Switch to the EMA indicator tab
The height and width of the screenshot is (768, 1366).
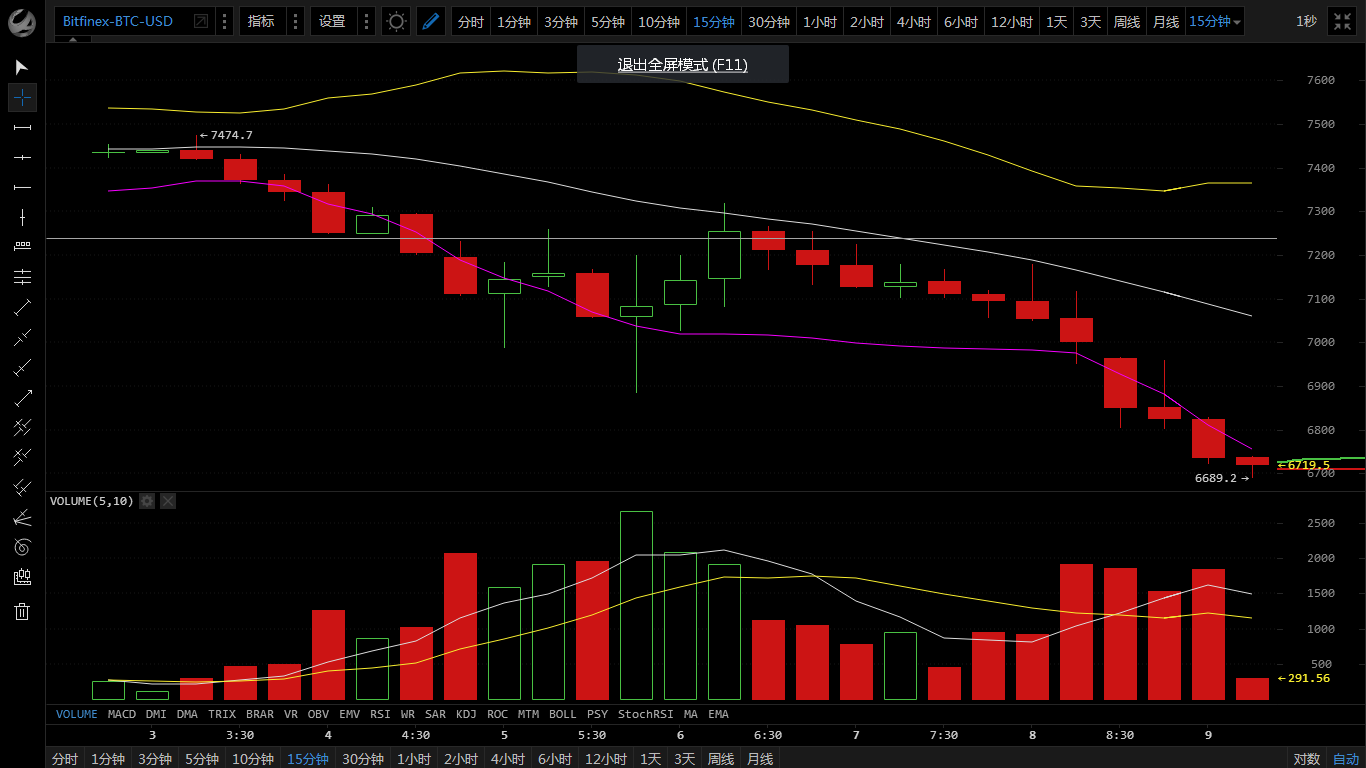click(x=718, y=714)
